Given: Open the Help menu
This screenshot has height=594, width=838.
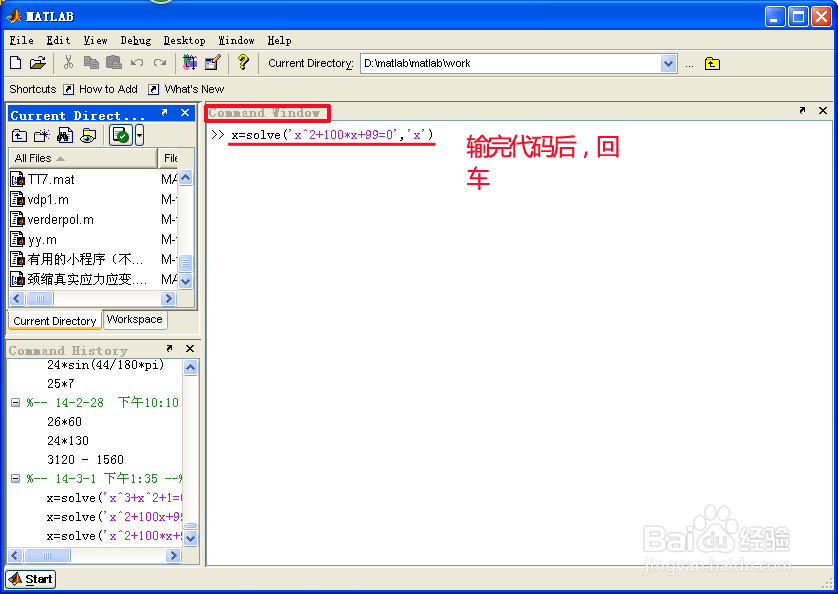Looking at the screenshot, I should 280,41.
